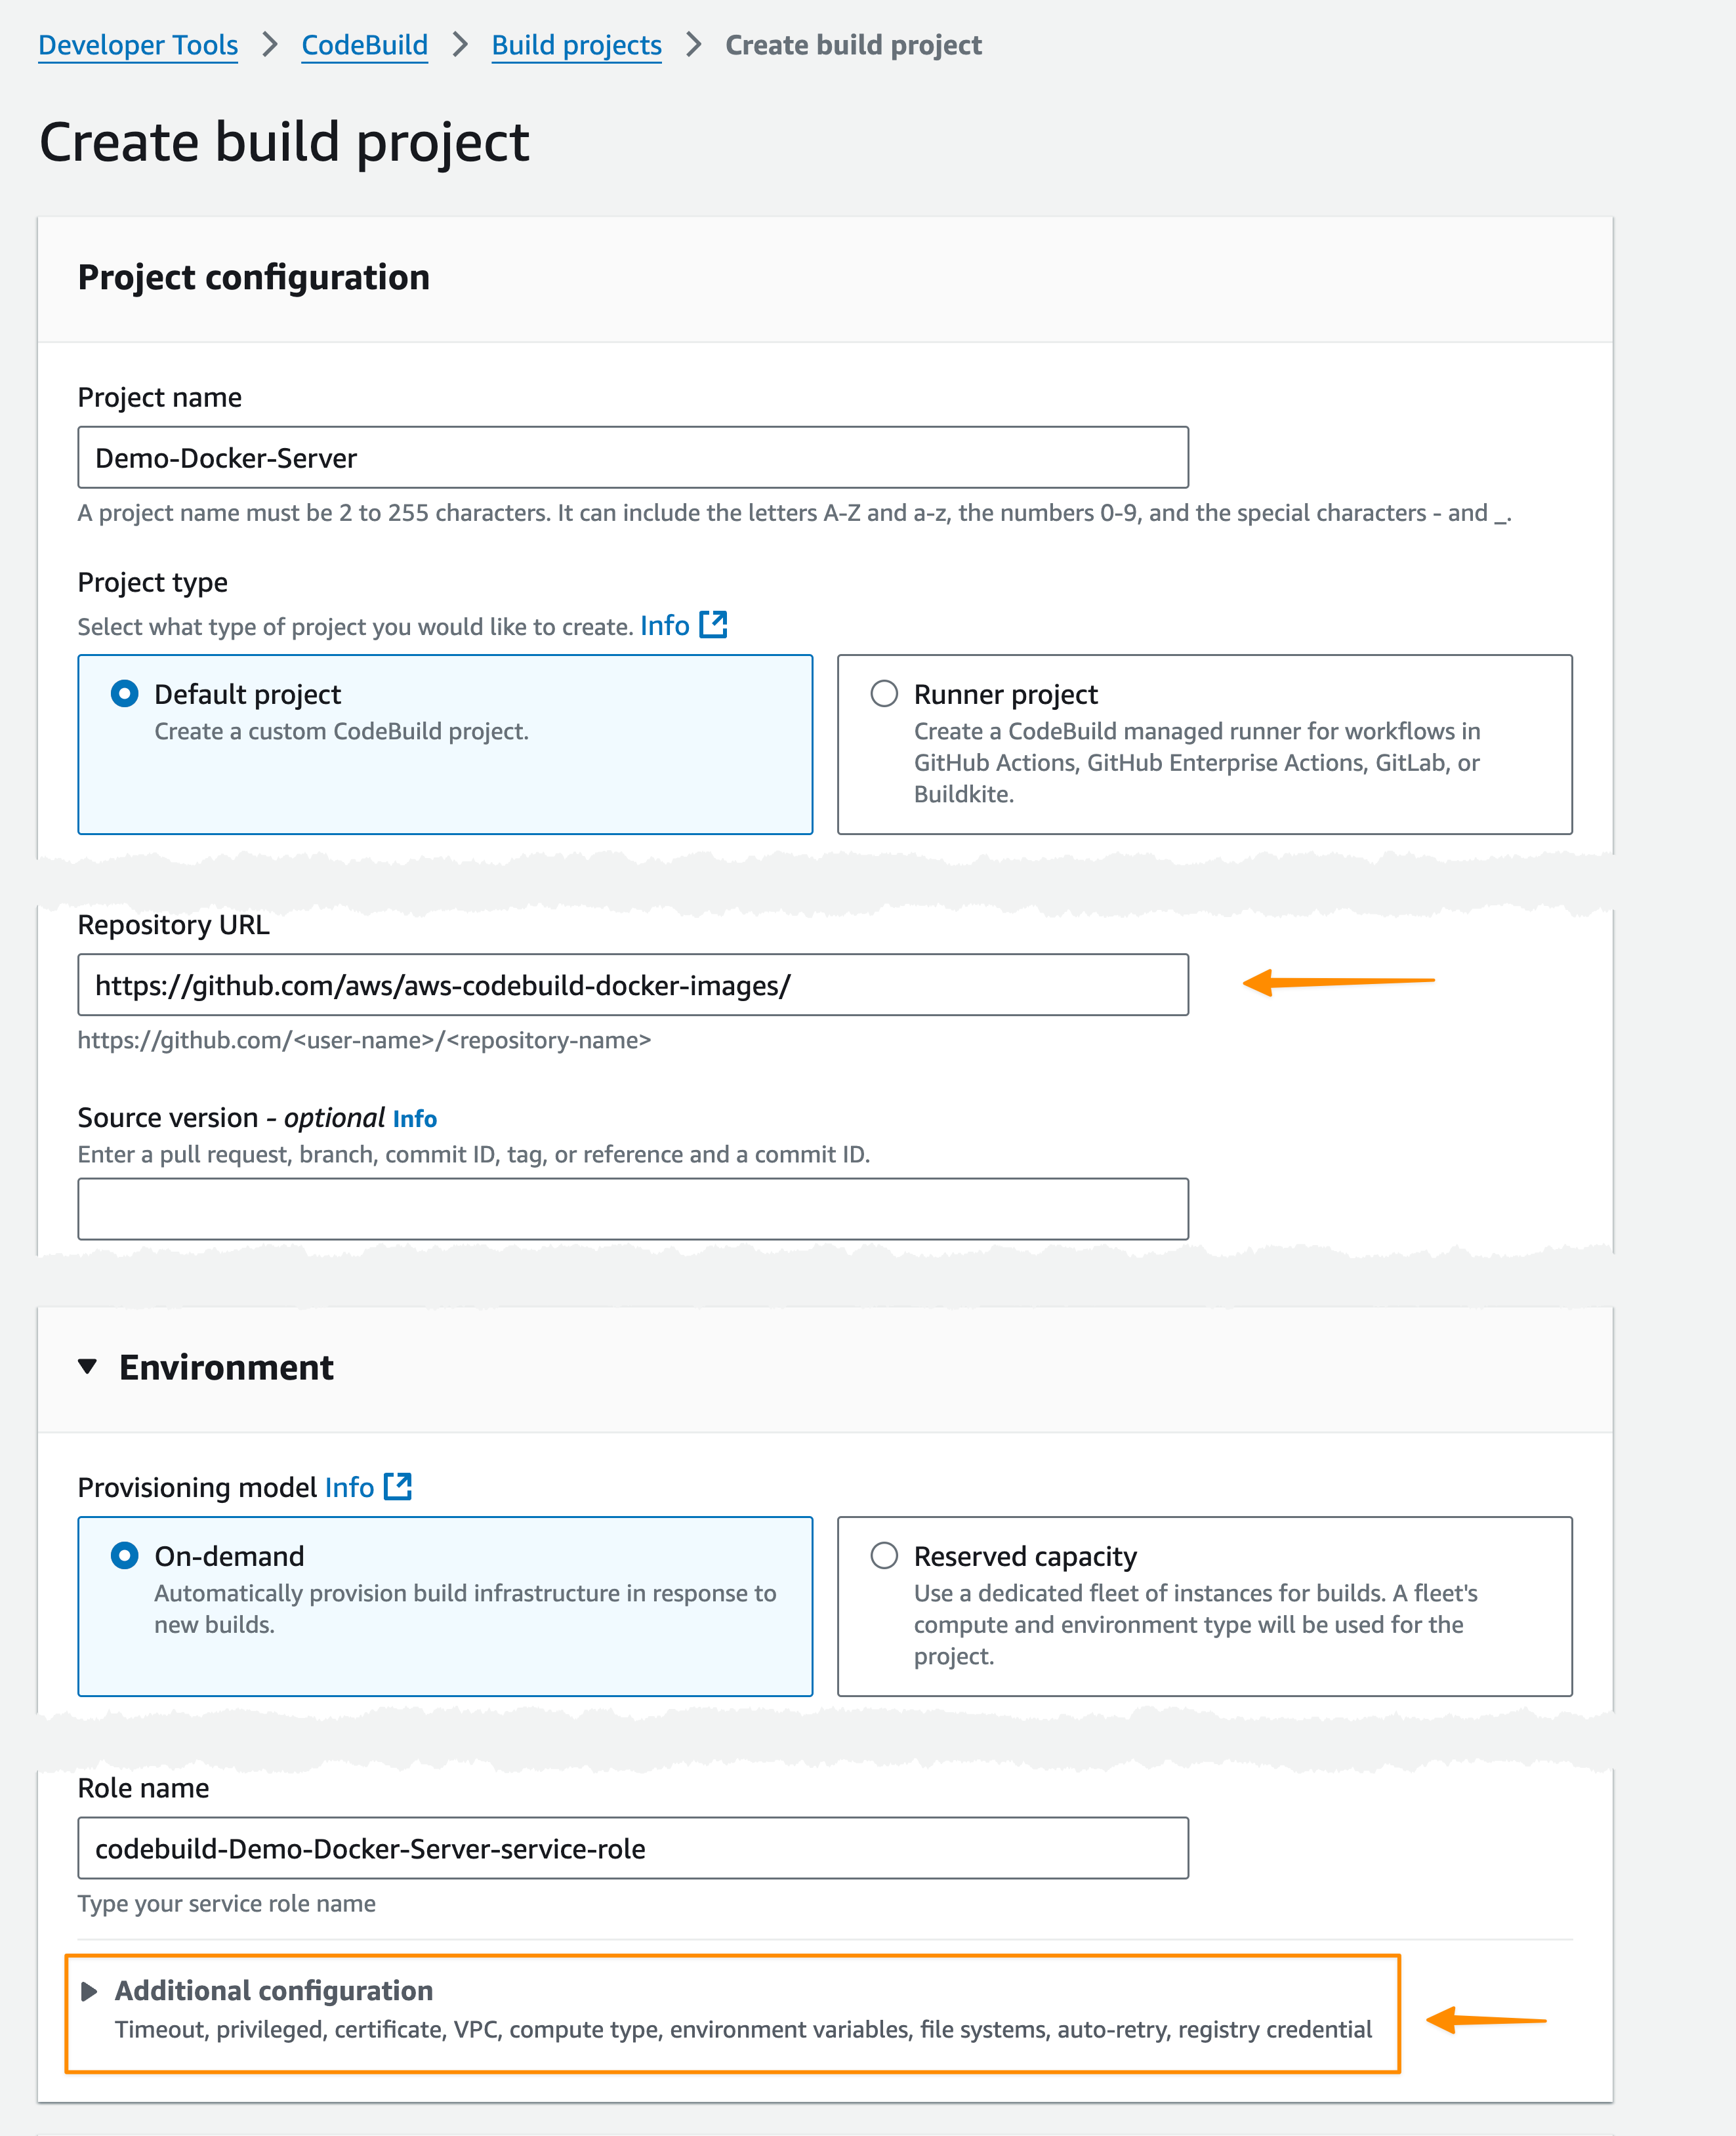Viewport: 1736px width, 2136px height.
Task: Click Info link next to Provisioning model
Action: (349, 1487)
